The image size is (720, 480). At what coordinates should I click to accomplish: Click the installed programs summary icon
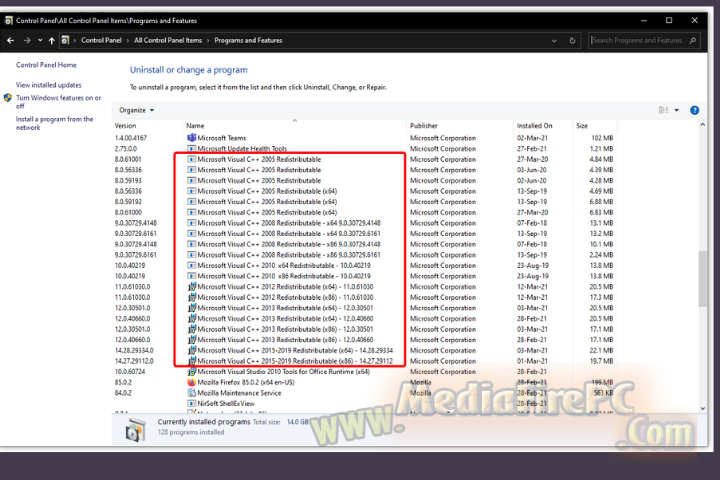135,429
